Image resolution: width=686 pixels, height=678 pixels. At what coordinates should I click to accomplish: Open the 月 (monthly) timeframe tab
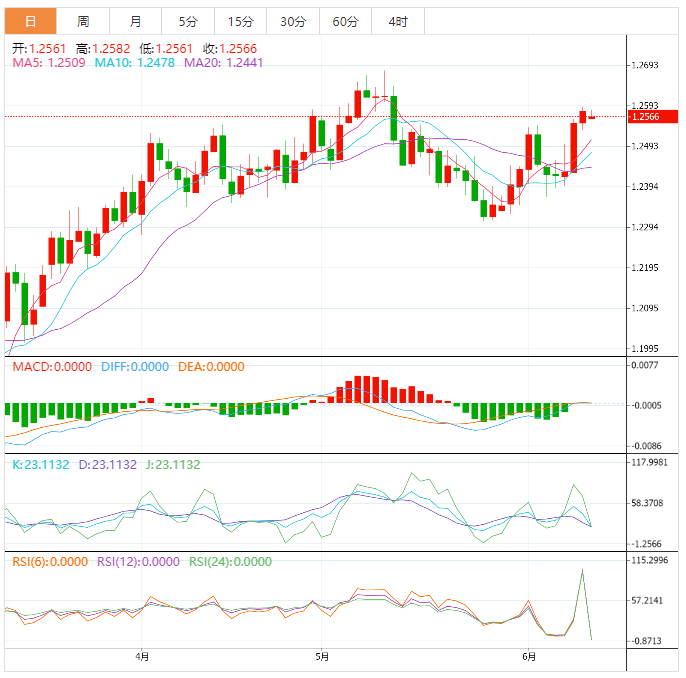135,21
